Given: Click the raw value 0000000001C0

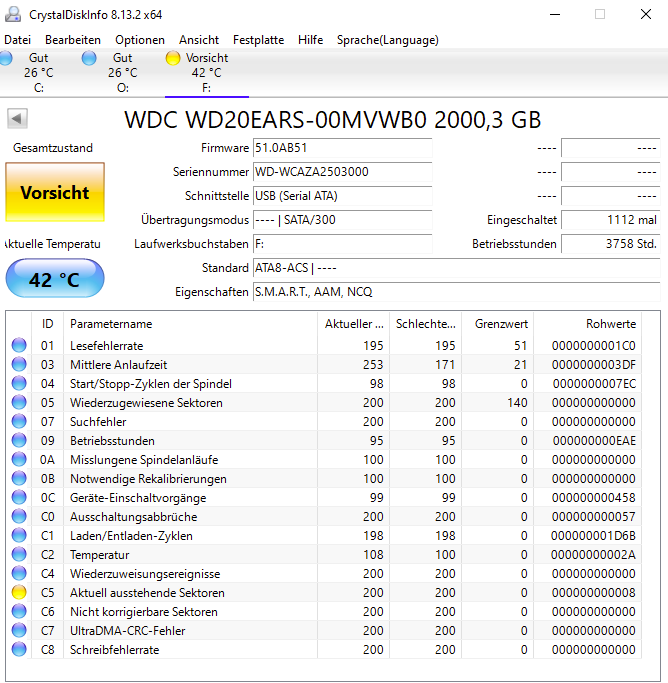Looking at the screenshot, I should (594, 346).
